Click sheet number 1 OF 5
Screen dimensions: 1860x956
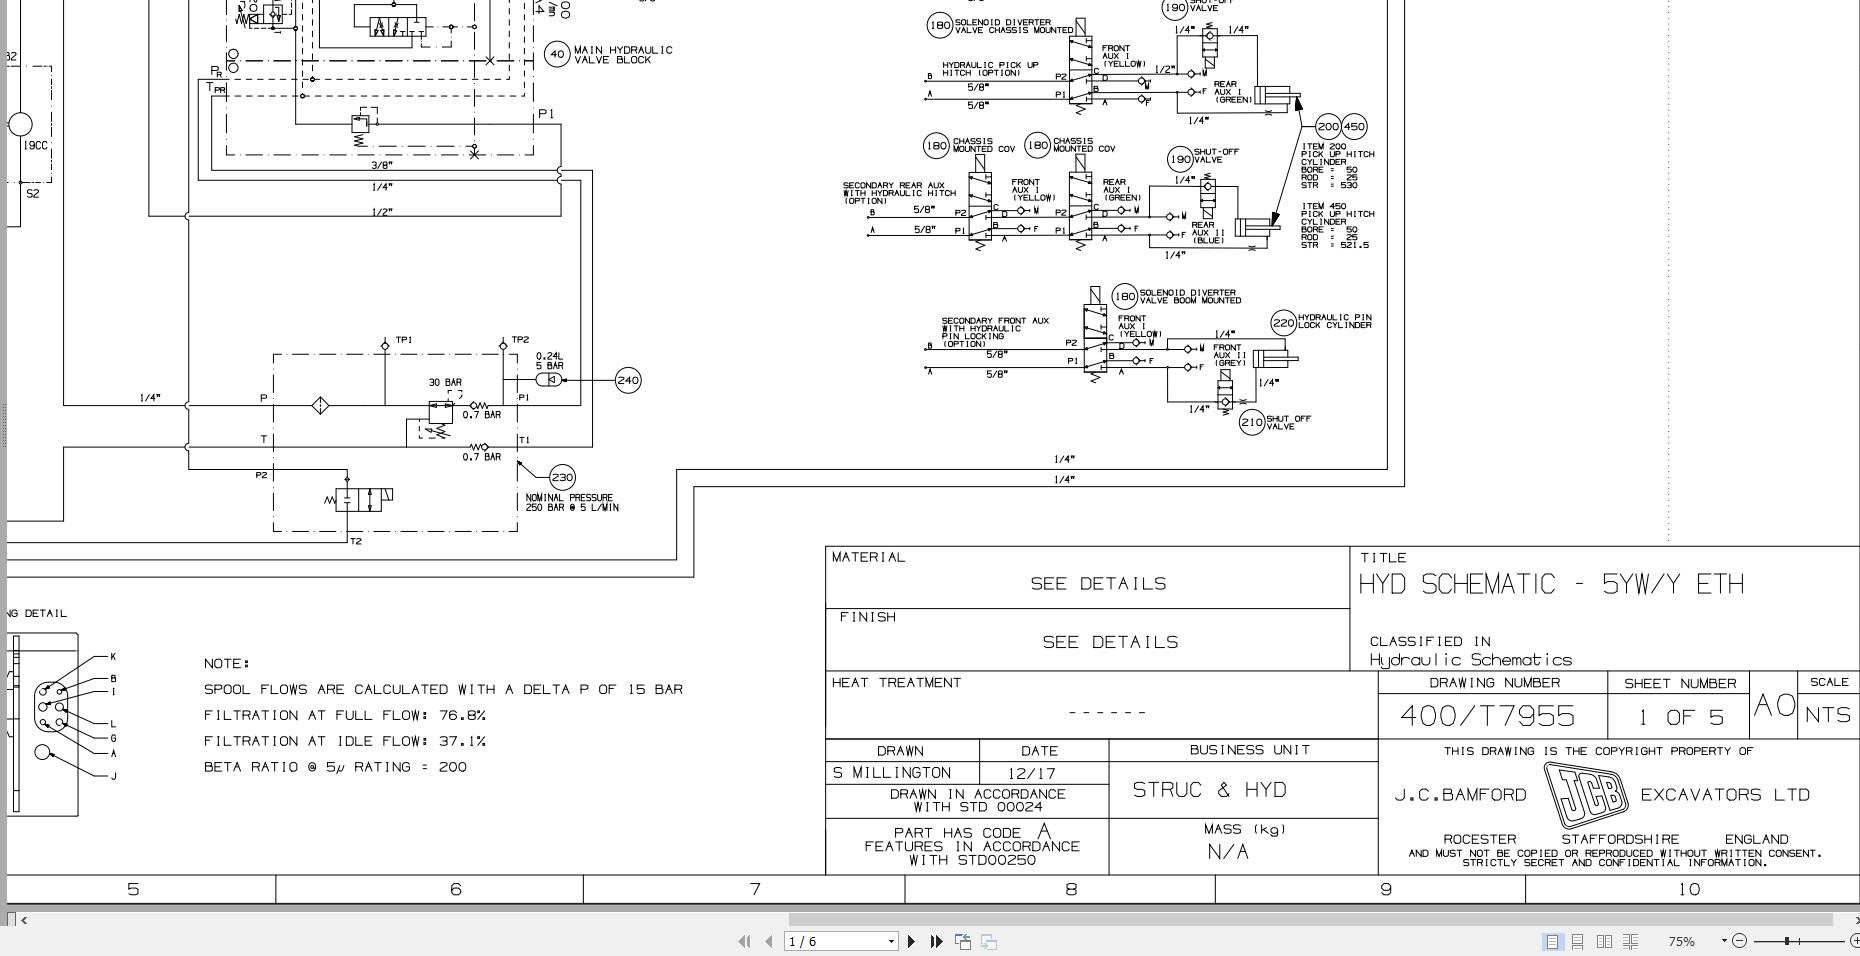click(x=1681, y=717)
